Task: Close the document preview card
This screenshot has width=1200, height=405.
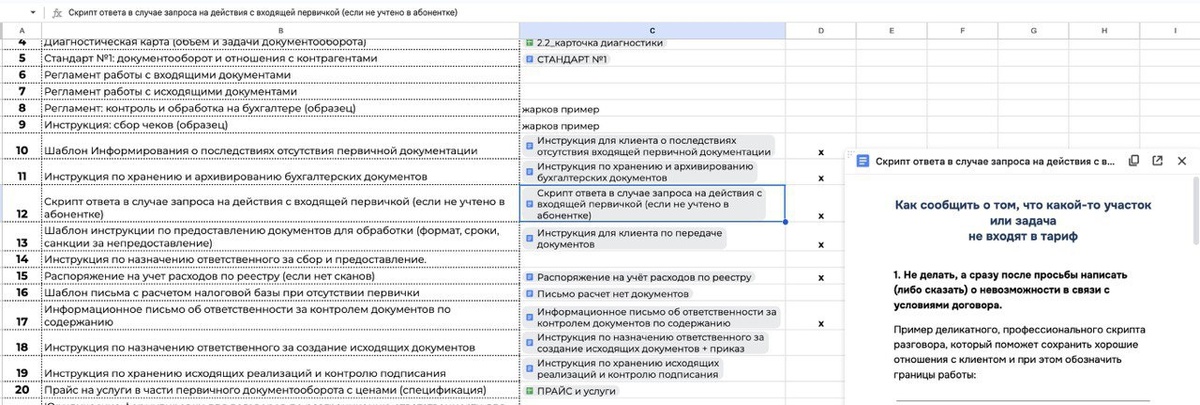Action: pyautogui.click(x=1181, y=160)
